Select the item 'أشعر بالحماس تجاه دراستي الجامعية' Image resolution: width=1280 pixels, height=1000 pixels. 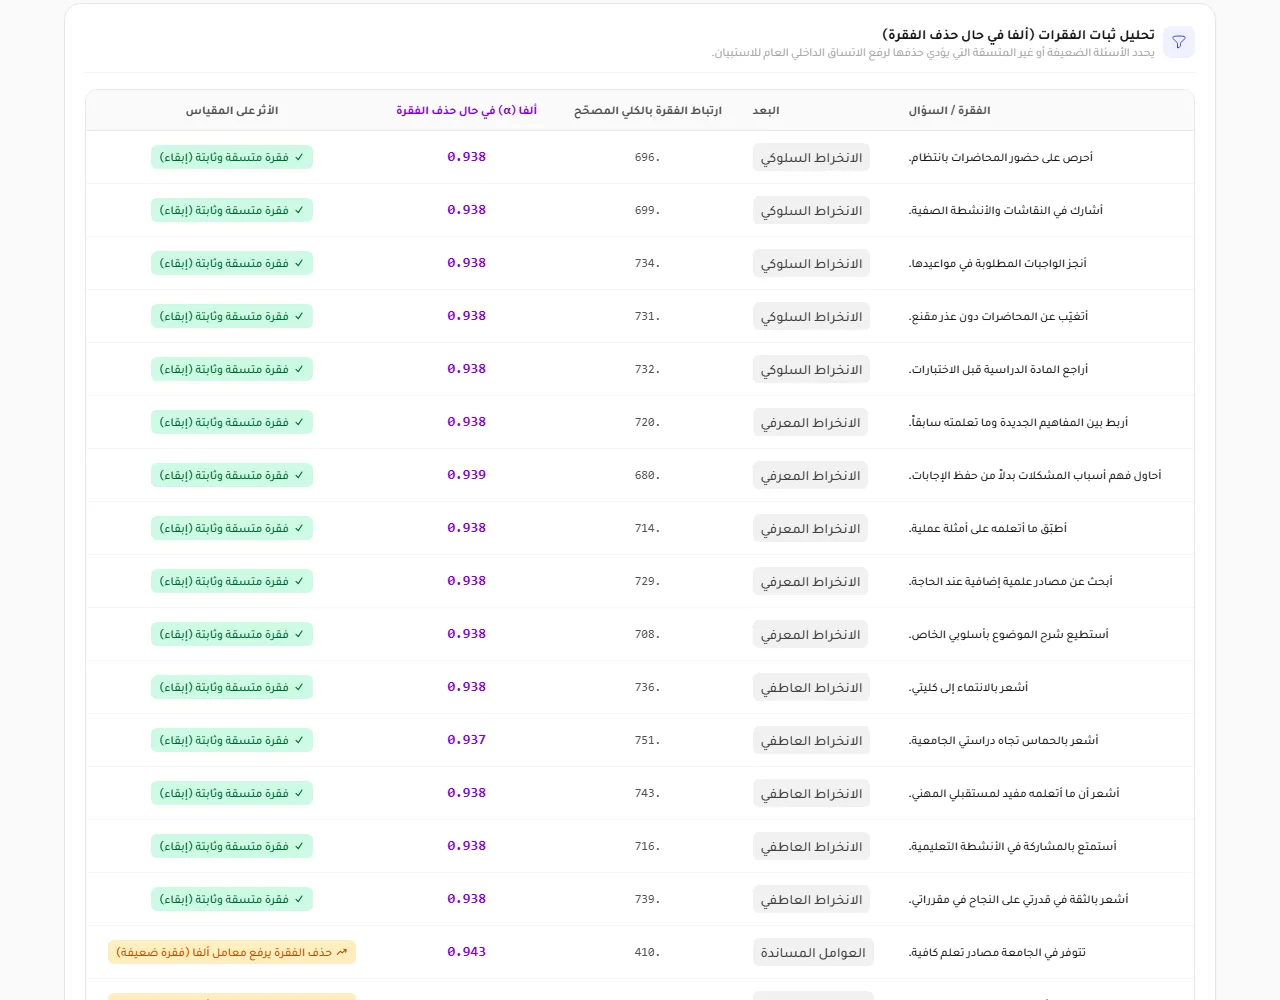point(1003,740)
